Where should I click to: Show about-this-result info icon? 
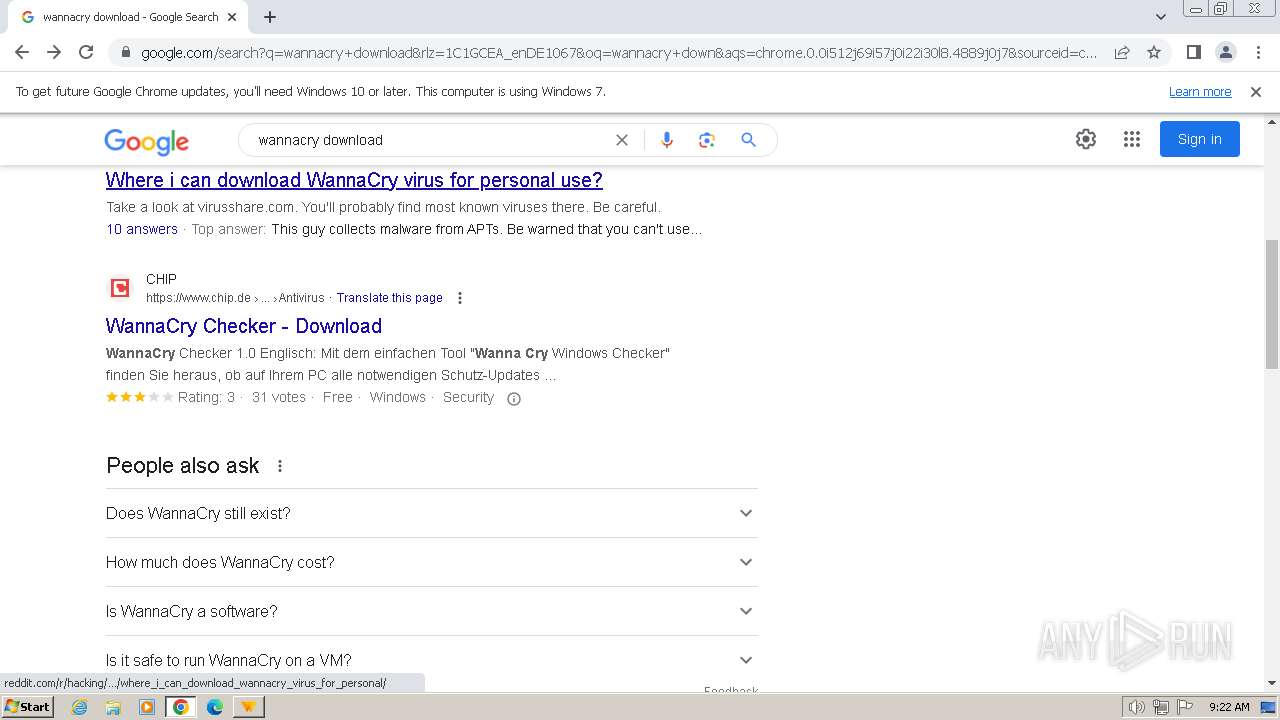[514, 399]
